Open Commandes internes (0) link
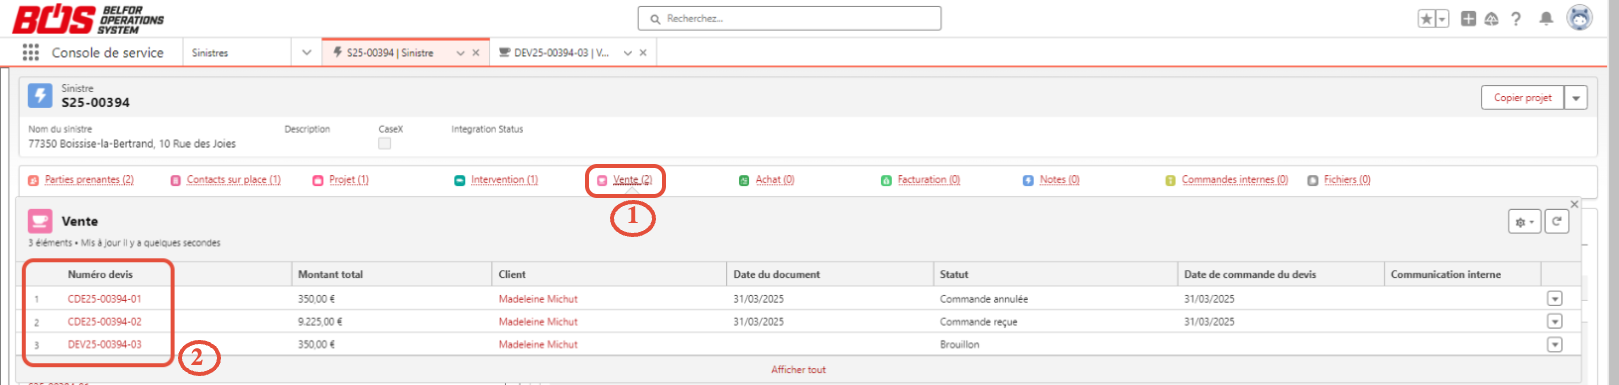This screenshot has height=385, width=1619. tap(1235, 180)
